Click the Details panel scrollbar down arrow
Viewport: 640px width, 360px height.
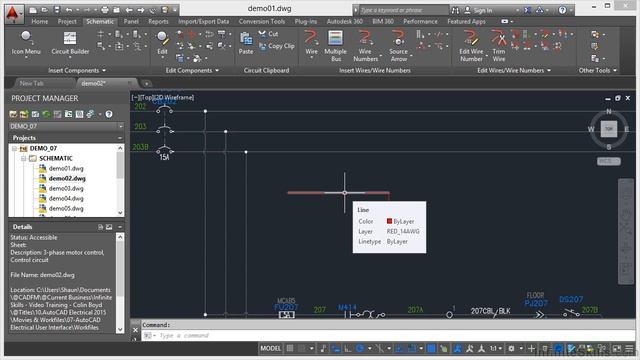point(120,329)
